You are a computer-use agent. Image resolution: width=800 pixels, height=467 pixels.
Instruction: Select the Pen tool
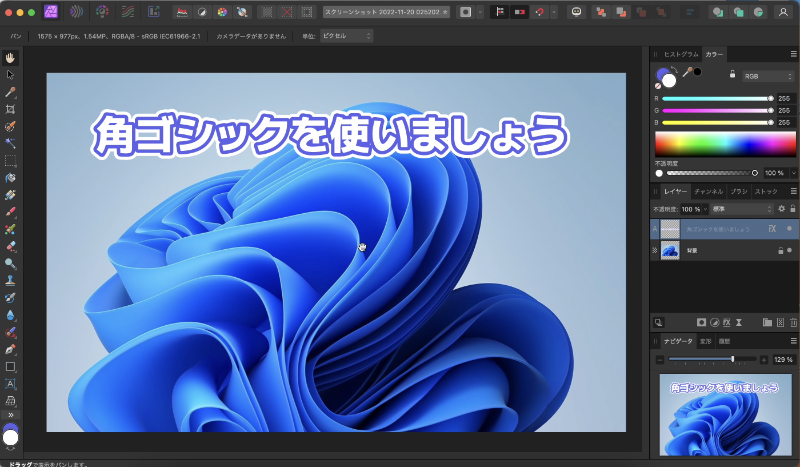click(10, 350)
